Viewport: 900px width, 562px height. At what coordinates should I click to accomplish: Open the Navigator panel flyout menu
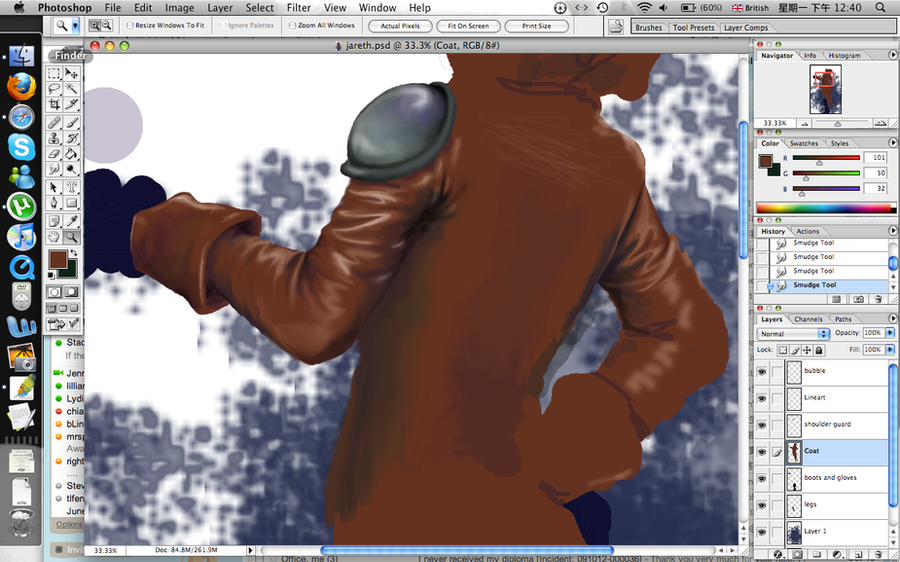893,55
